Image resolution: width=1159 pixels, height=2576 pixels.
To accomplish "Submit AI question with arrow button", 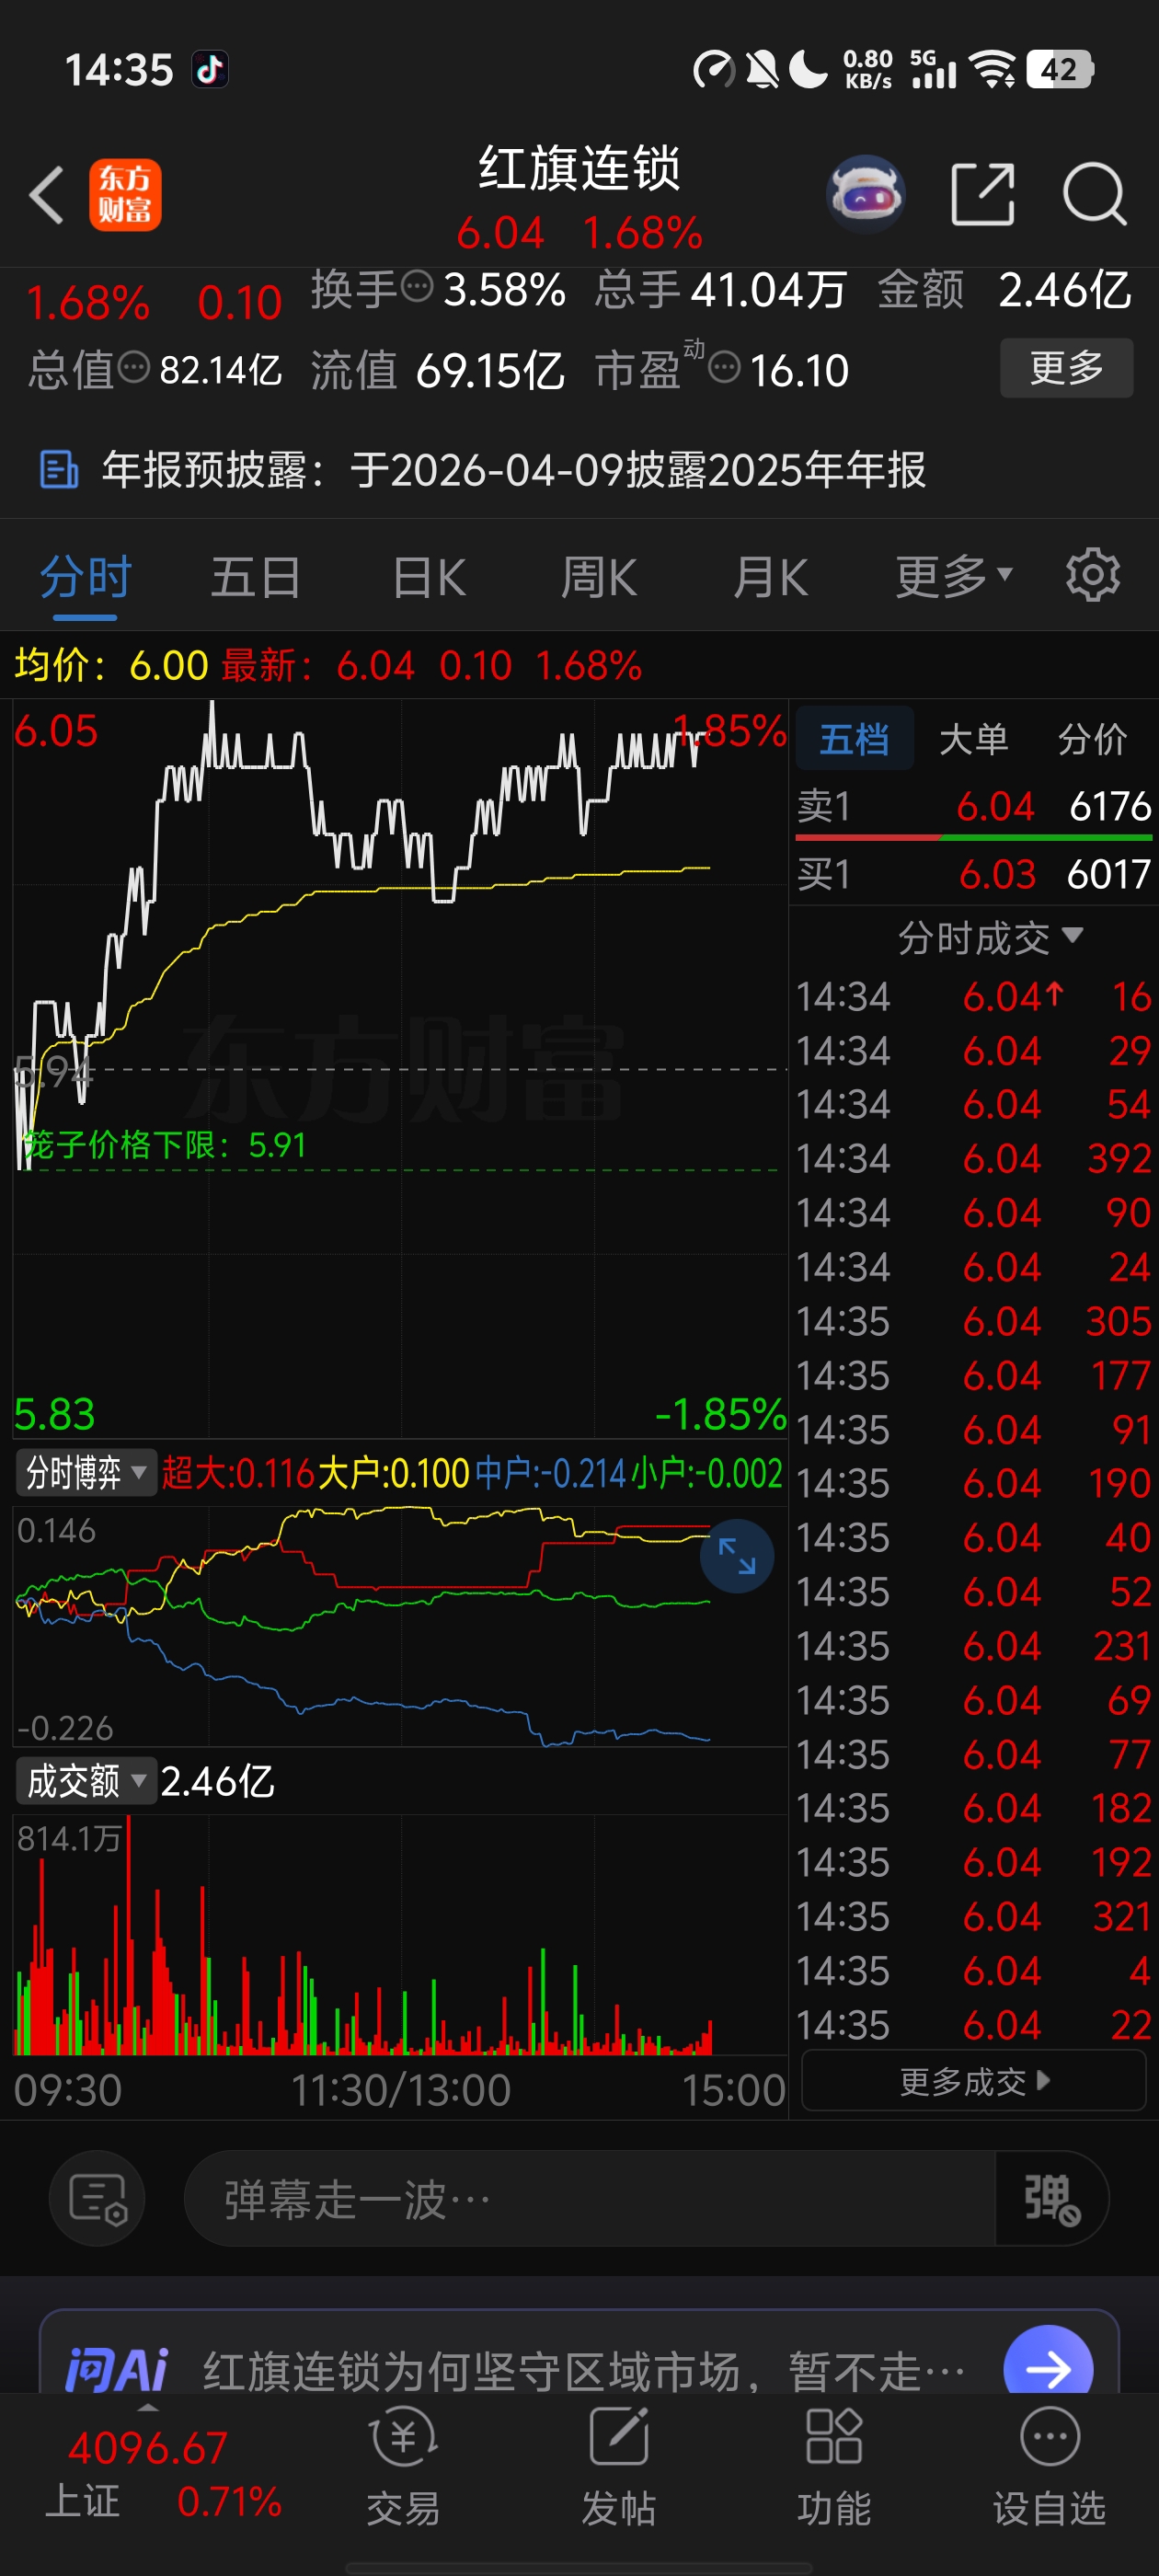I will (1048, 2367).
